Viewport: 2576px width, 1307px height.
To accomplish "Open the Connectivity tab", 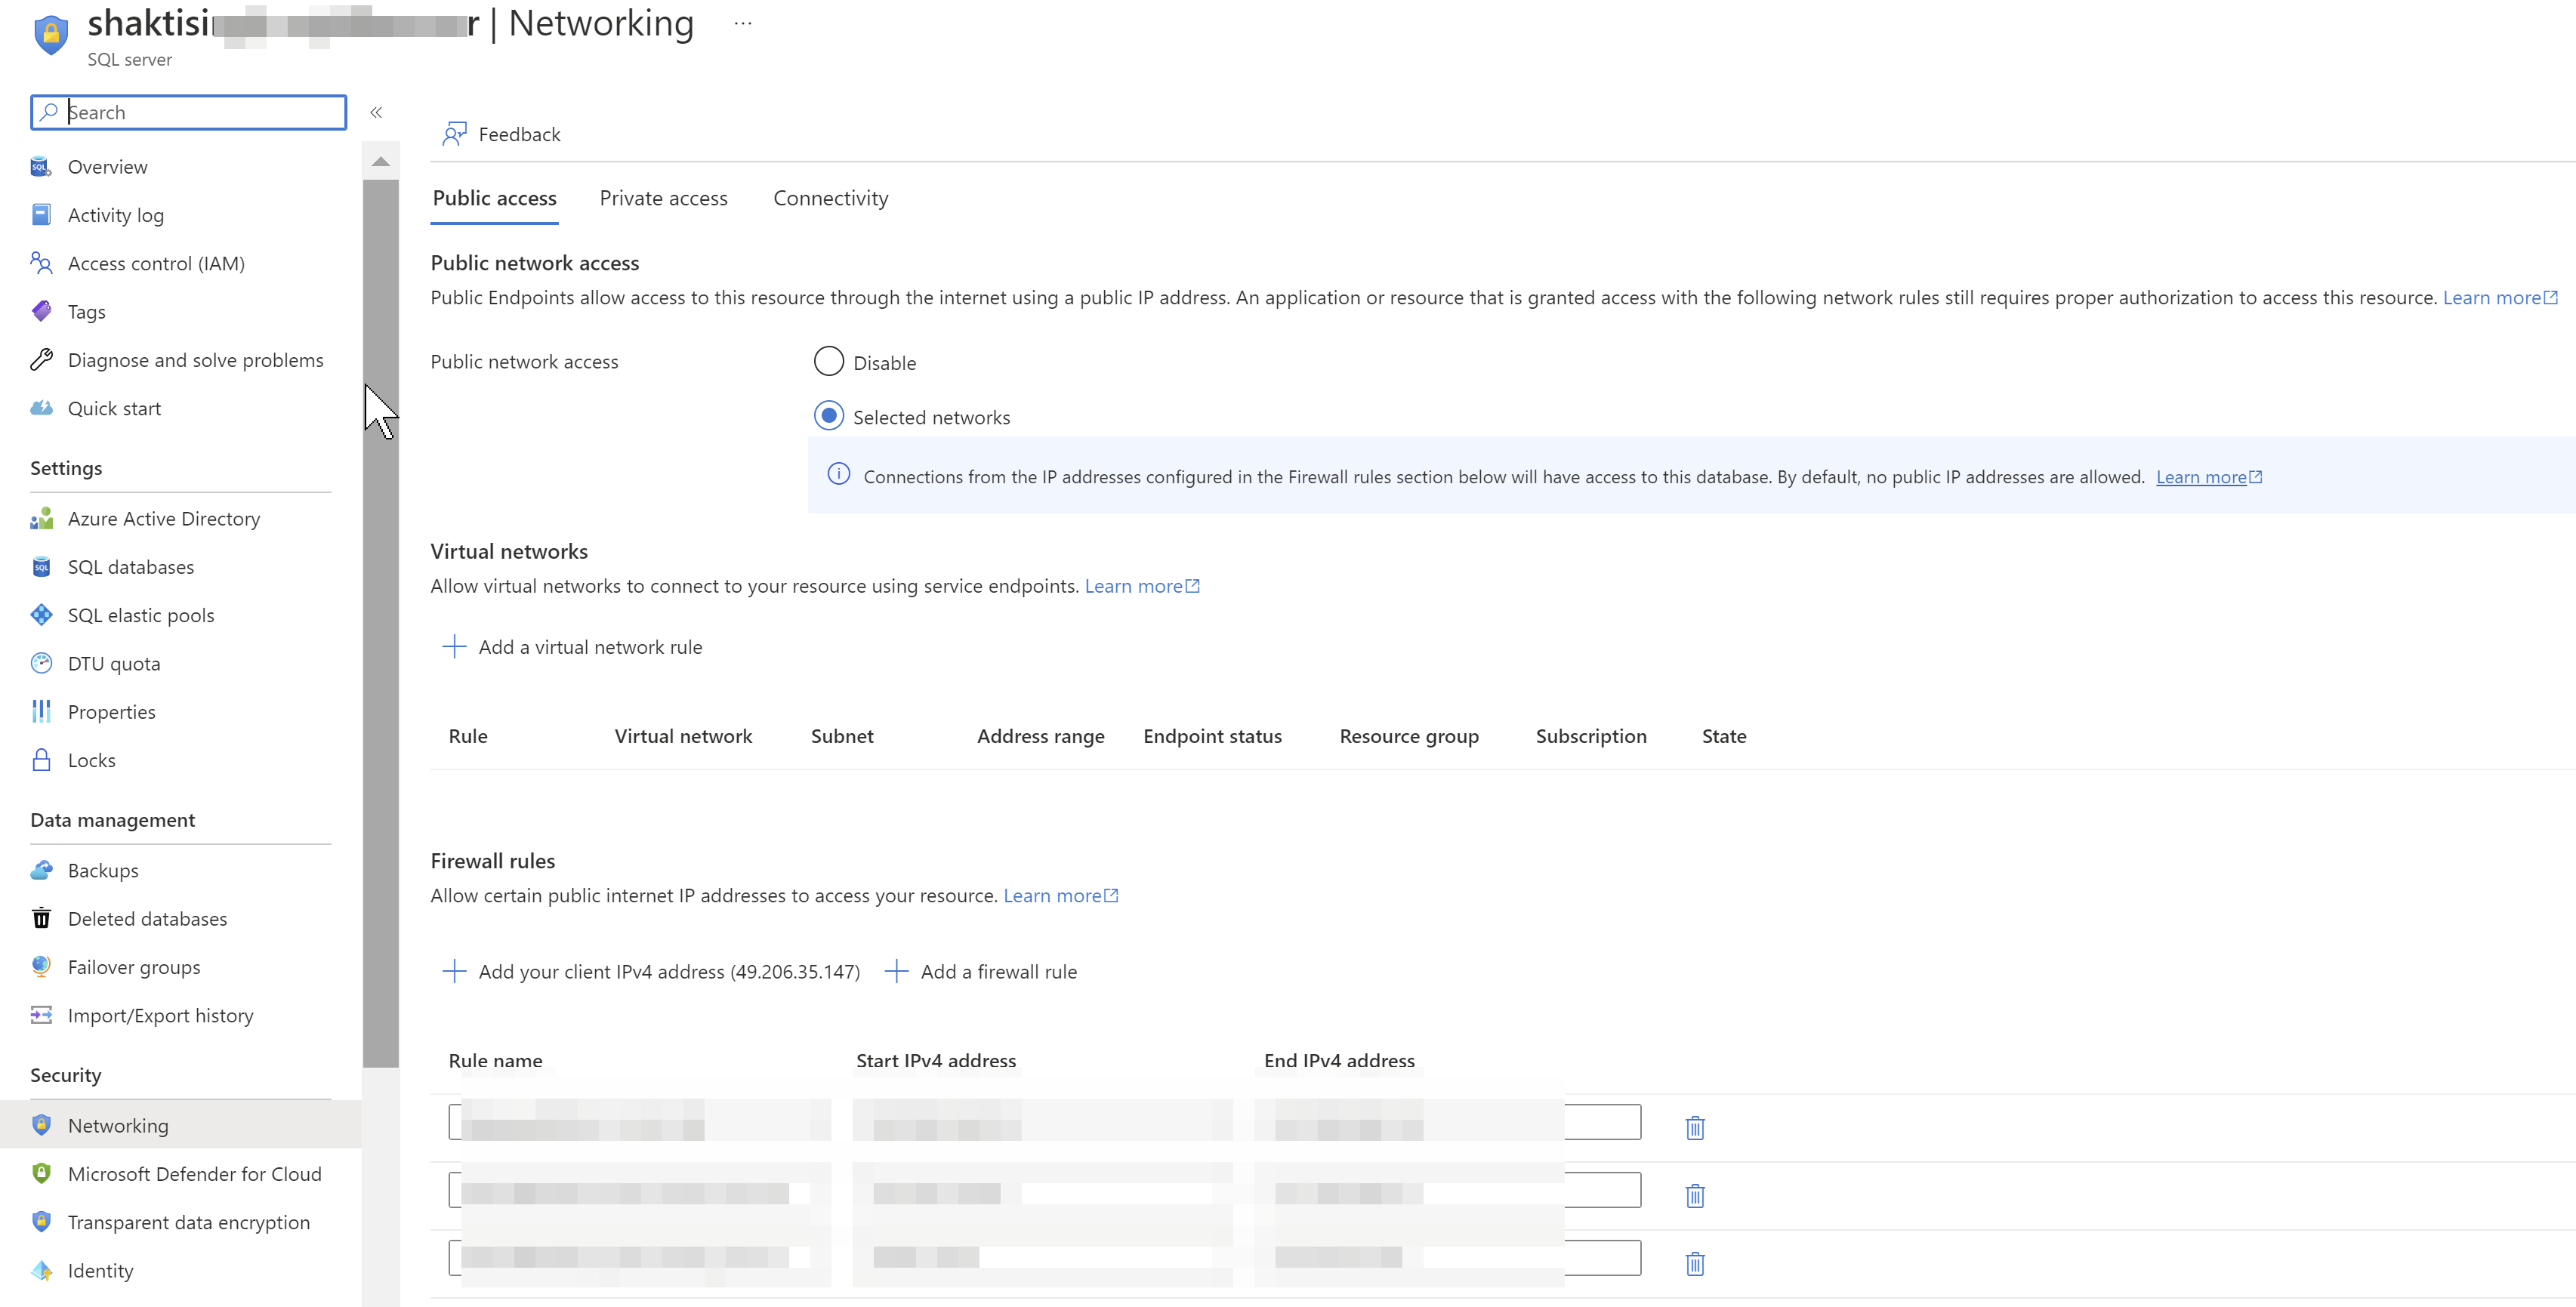I will click(x=830, y=198).
